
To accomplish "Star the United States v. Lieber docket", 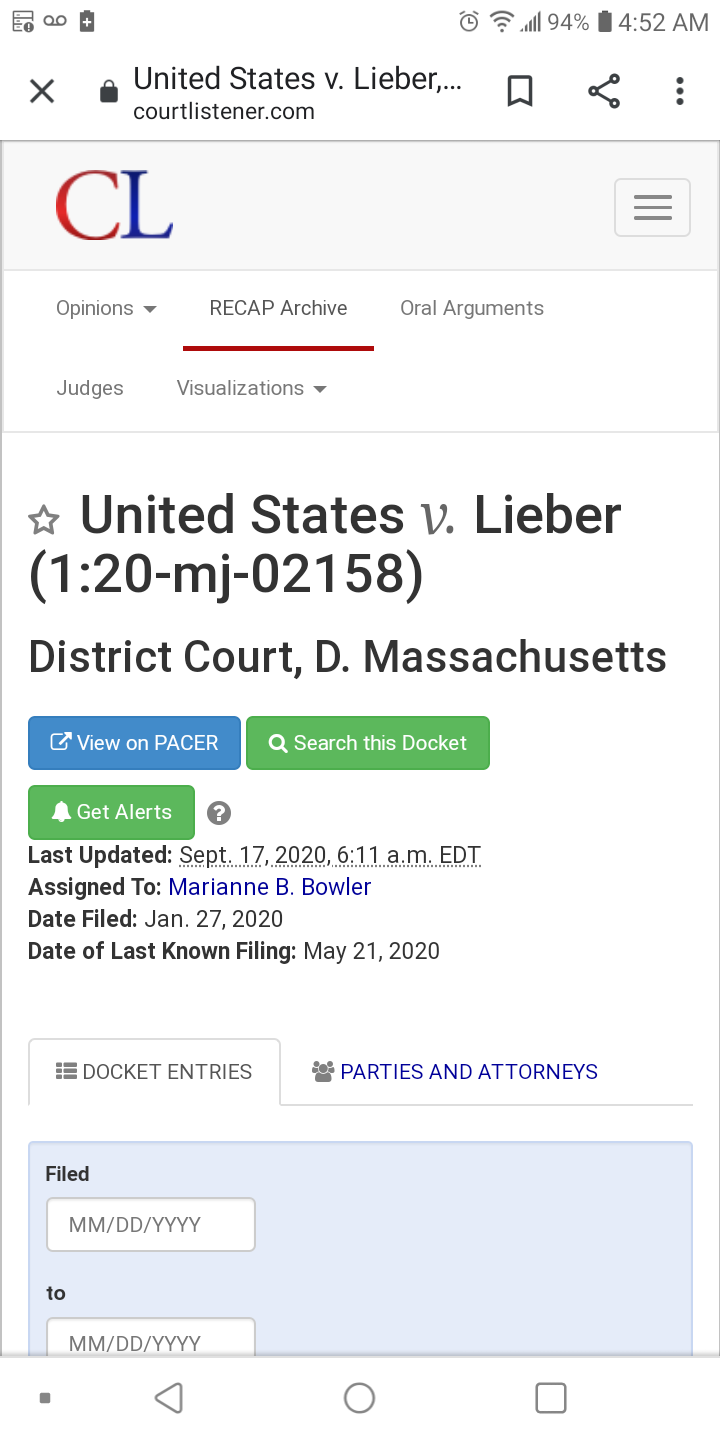I will click(44, 520).
